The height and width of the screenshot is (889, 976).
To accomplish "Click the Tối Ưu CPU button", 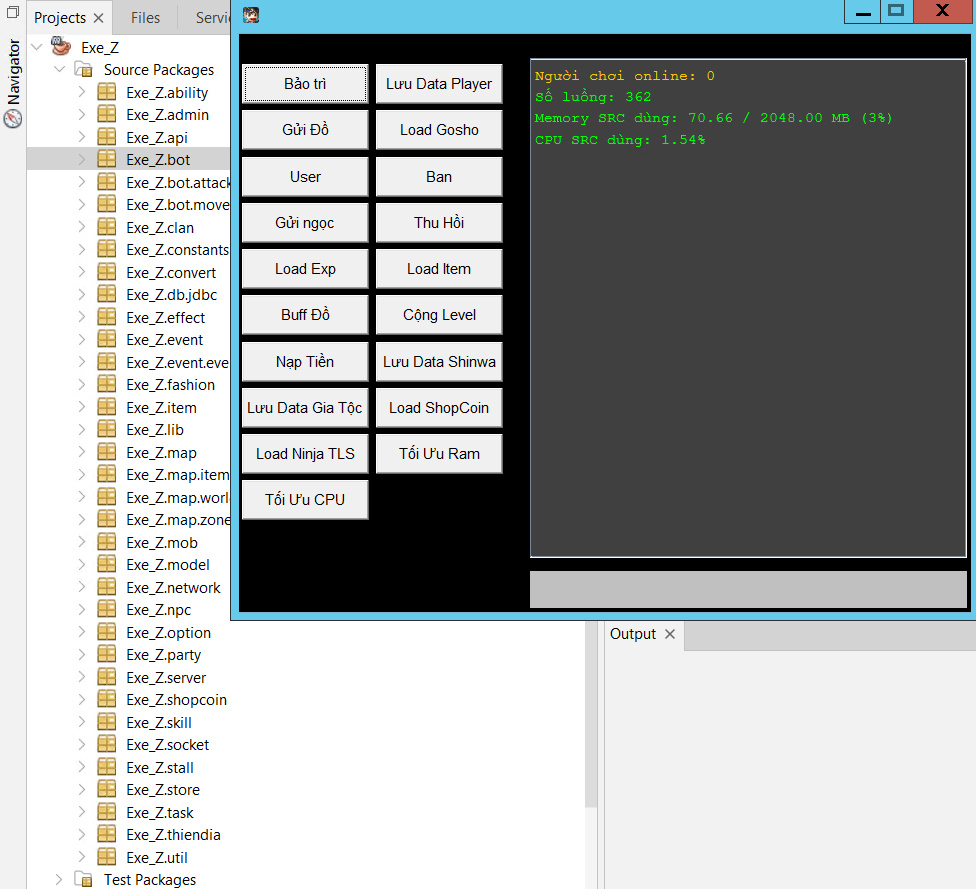I will click(304, 499).
